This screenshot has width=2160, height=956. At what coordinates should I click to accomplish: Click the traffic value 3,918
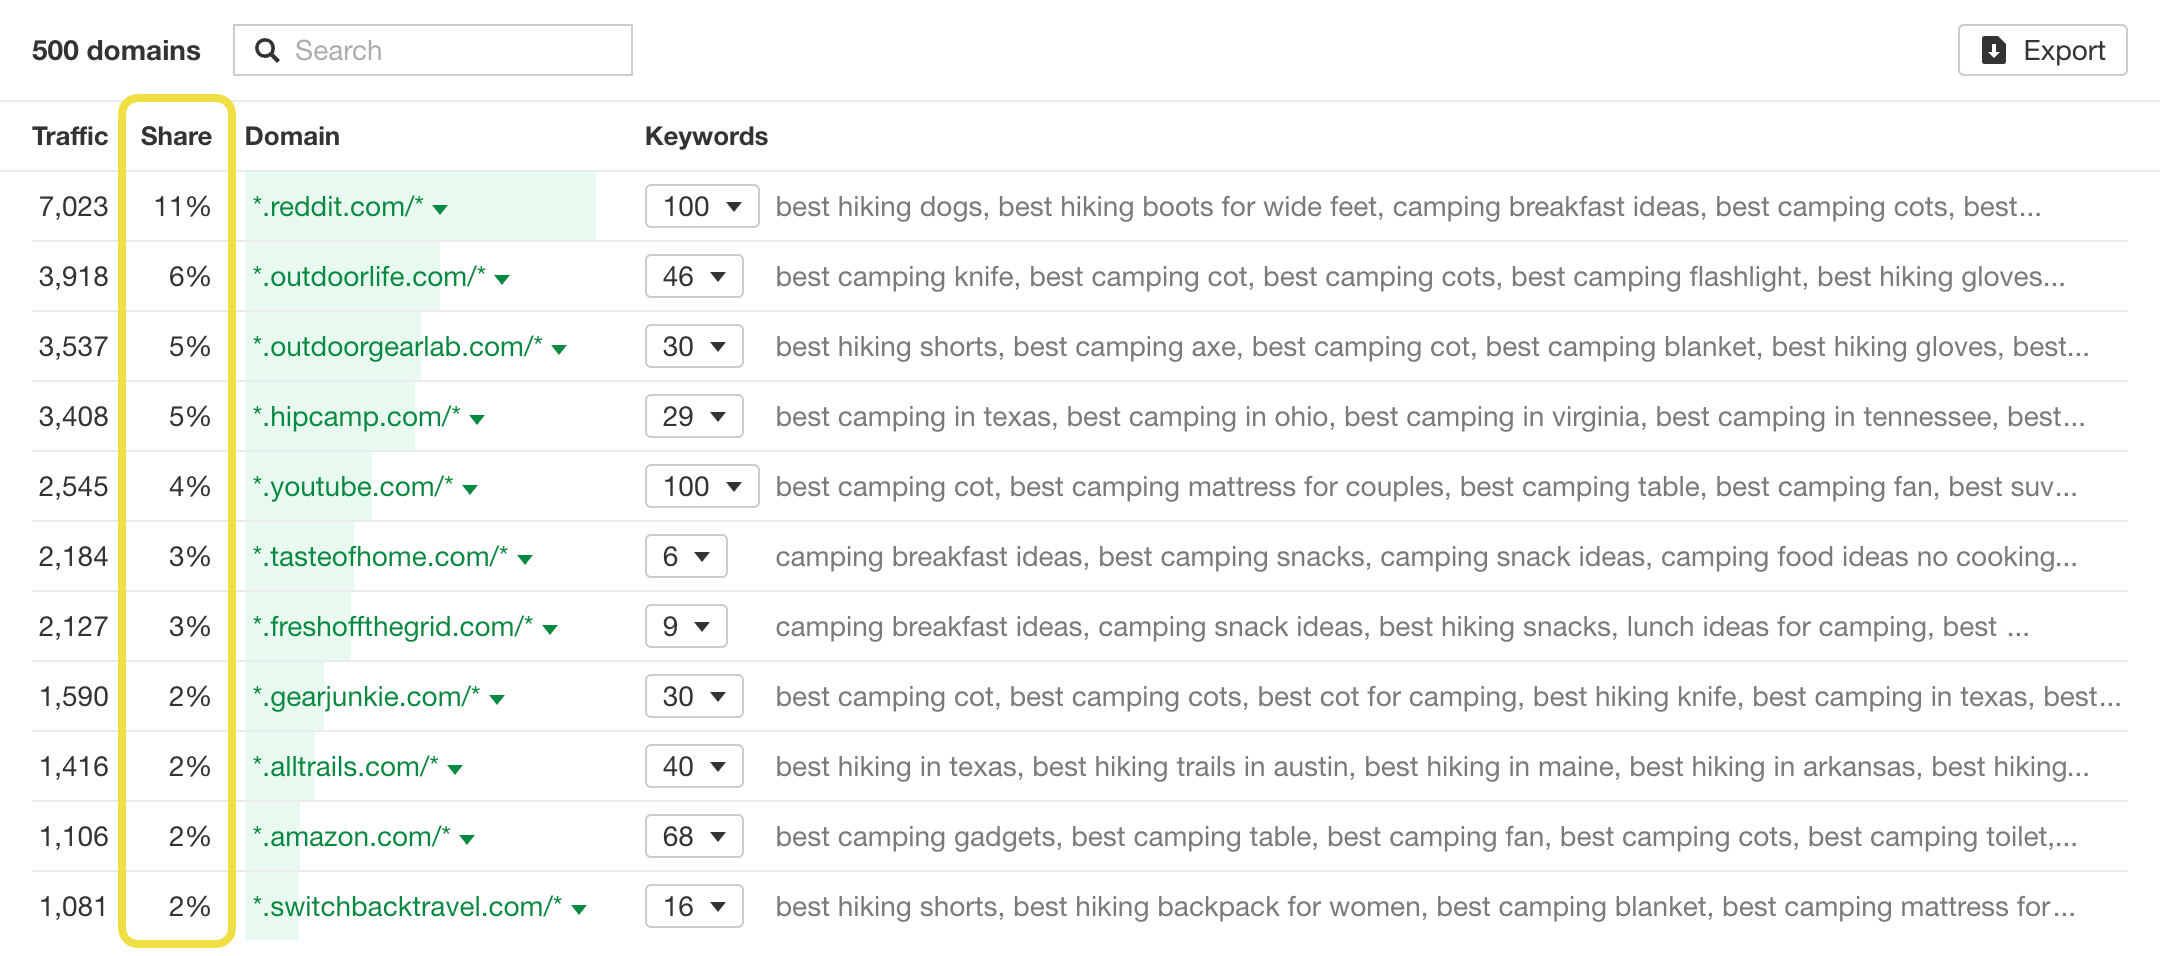click(x=73, y=276)
